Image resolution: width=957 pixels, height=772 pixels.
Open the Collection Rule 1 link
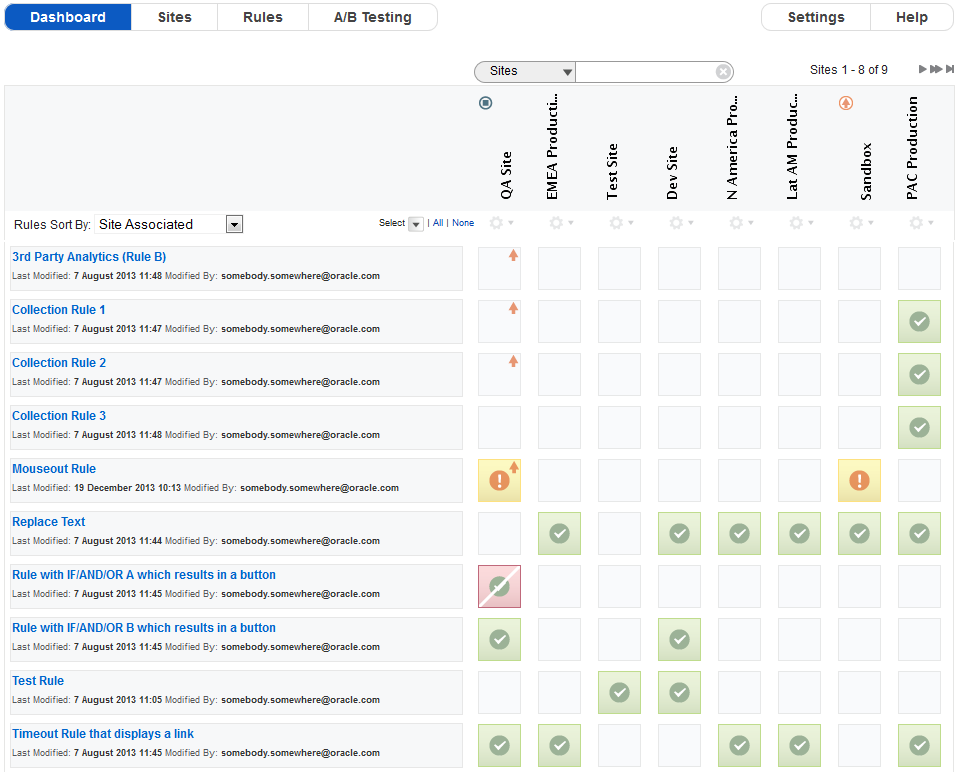[x=59, y=310]
